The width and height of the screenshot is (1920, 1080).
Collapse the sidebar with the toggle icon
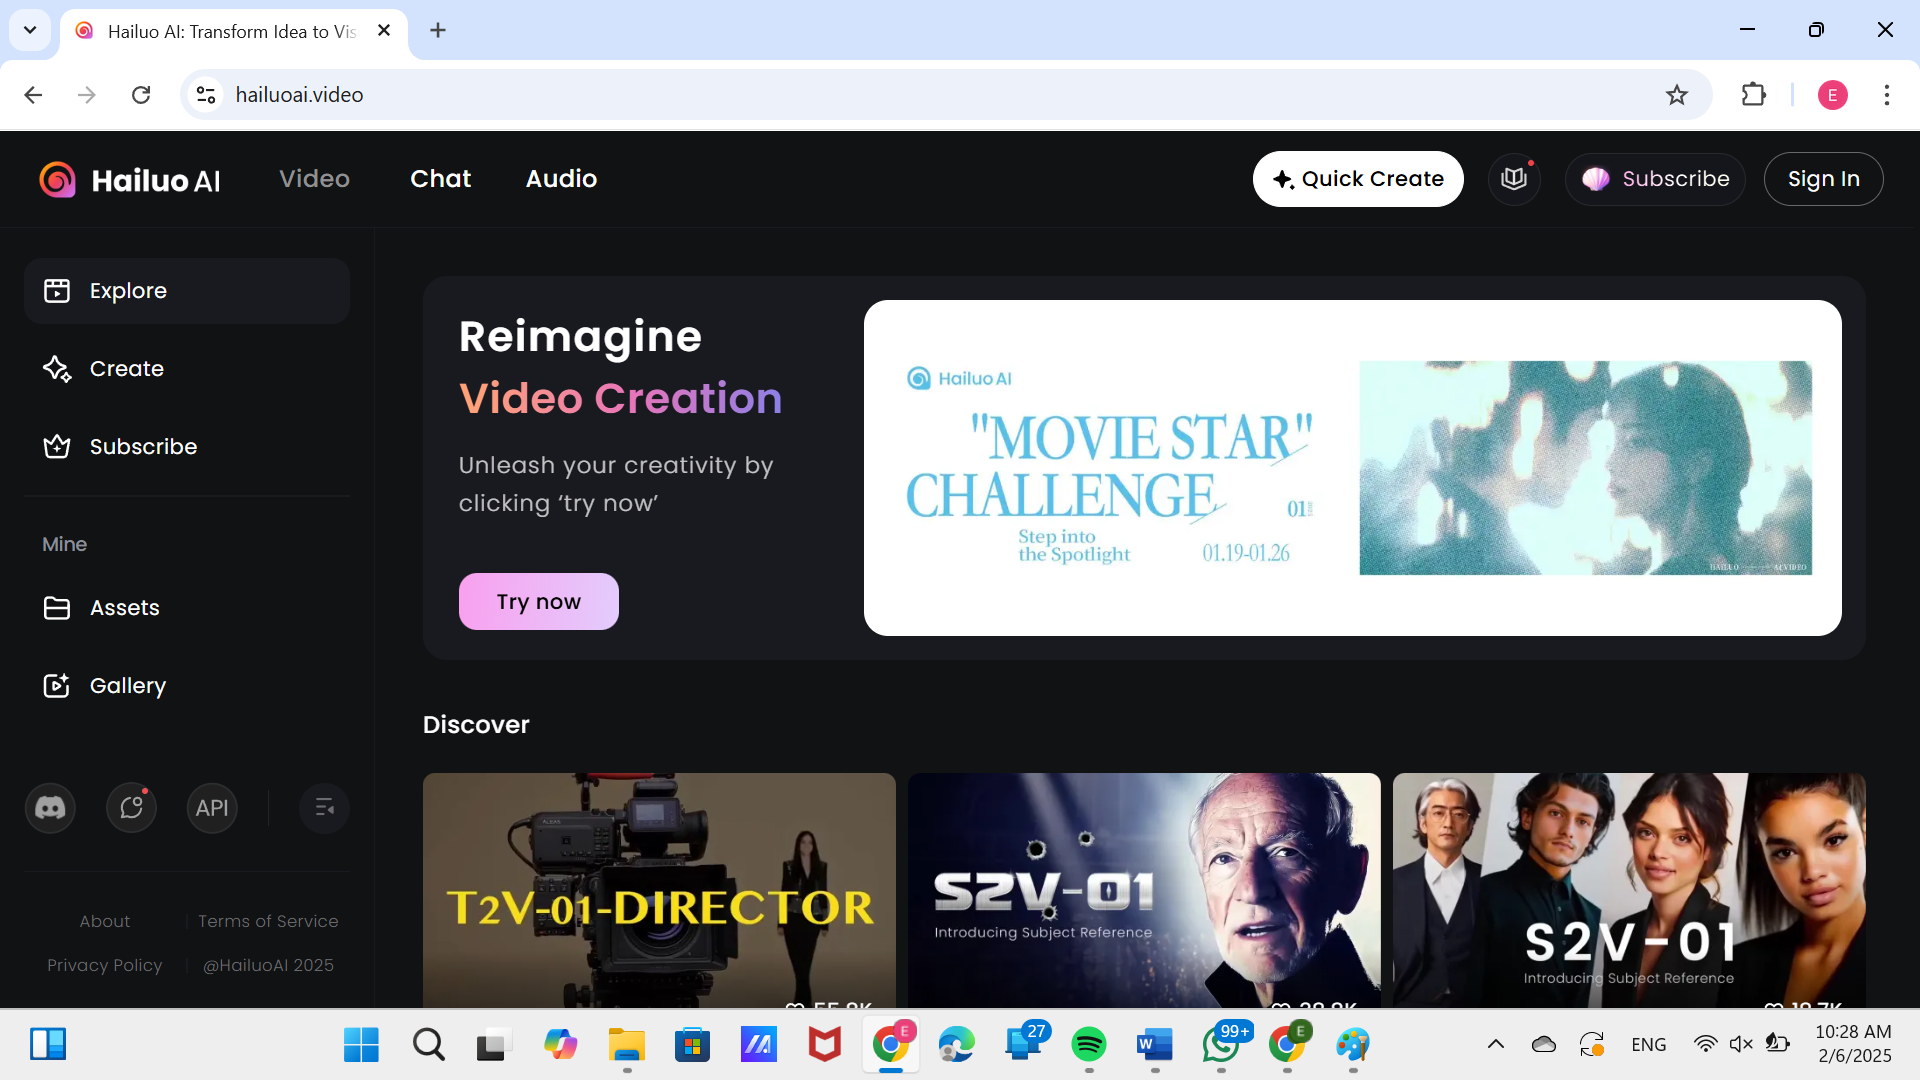coord(324,808)
